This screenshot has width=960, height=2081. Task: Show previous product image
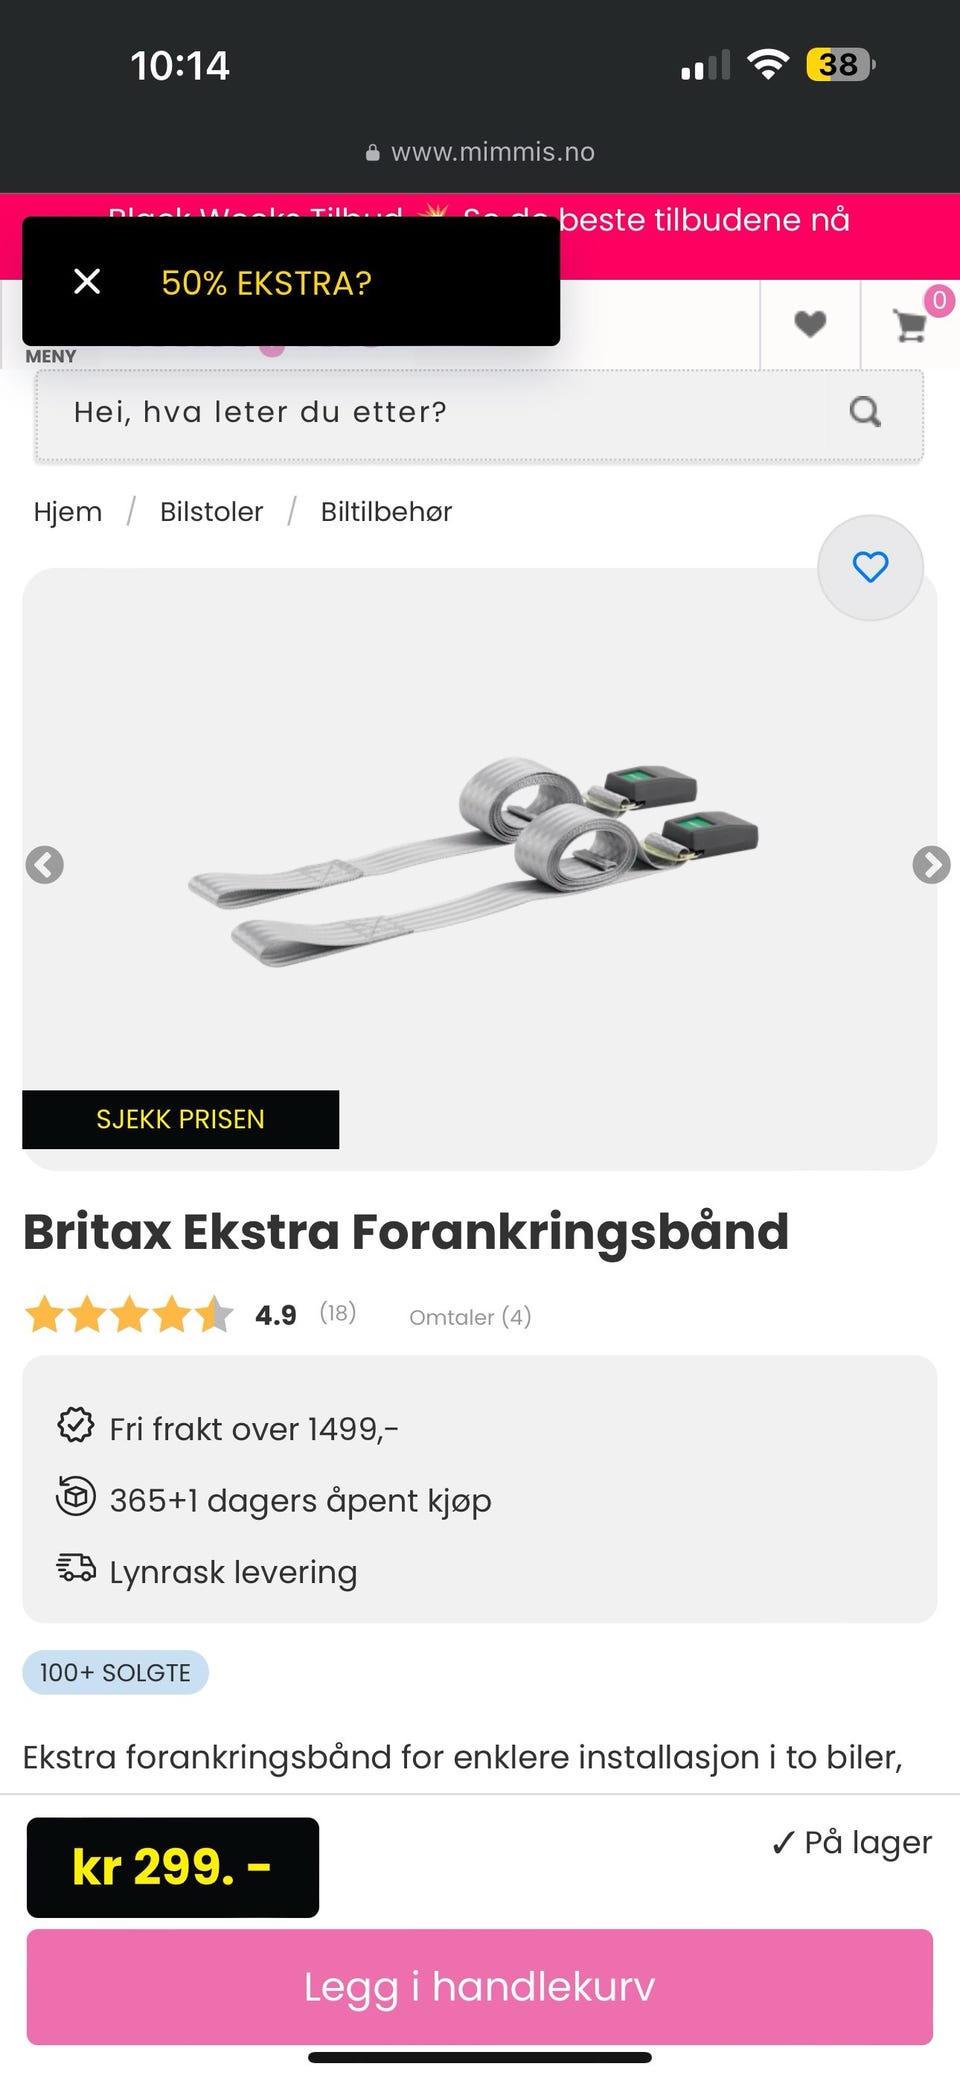click(45, 865)
